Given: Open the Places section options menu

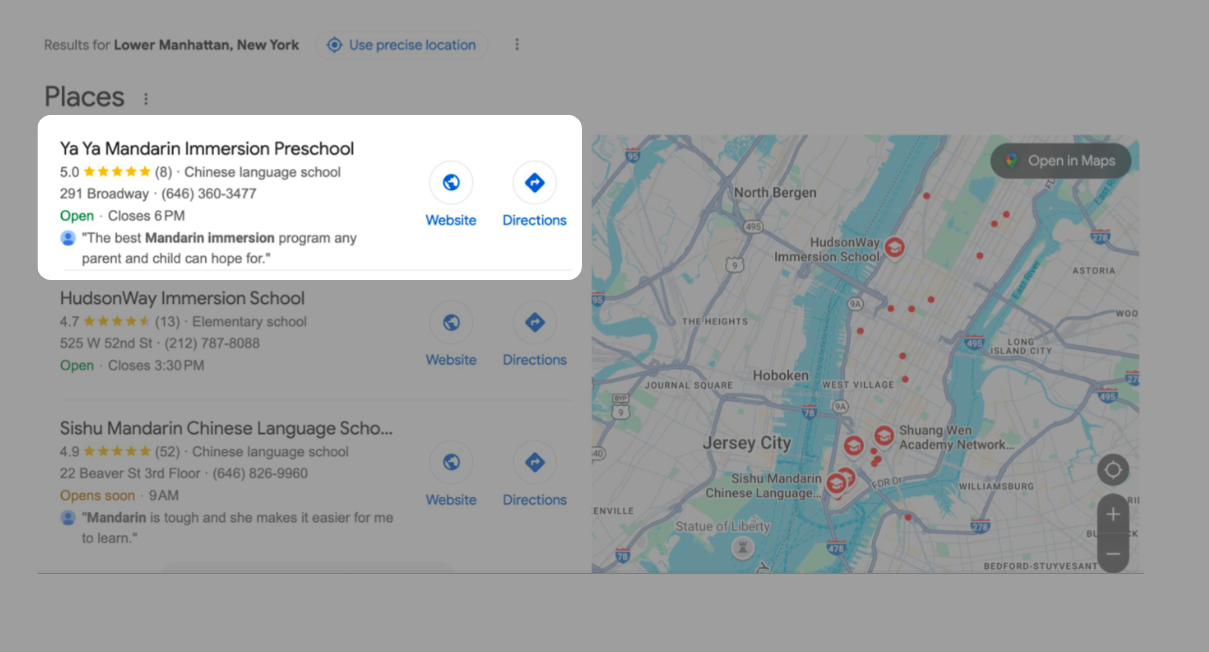Looking at the screenshot, I should 146,99.
